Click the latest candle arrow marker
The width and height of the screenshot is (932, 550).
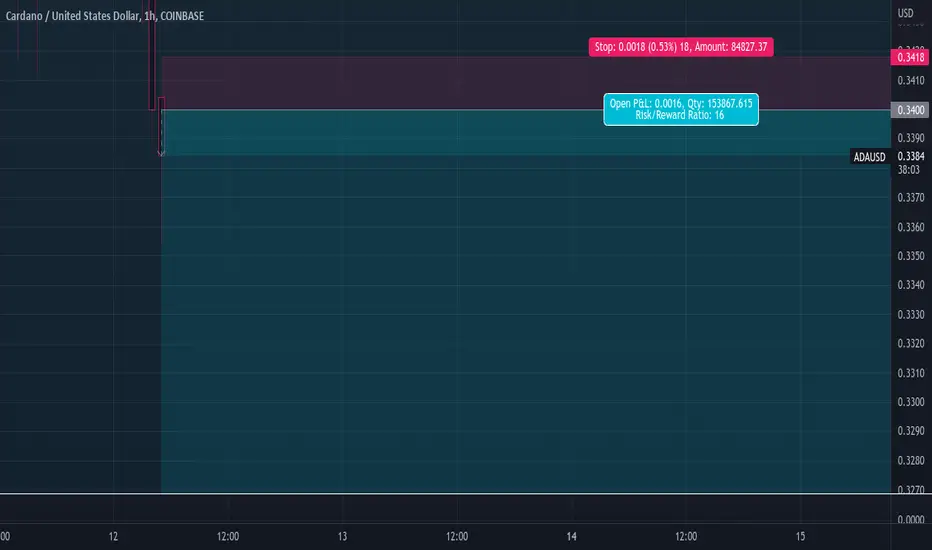pyautogui.click(x=161, y=153)
